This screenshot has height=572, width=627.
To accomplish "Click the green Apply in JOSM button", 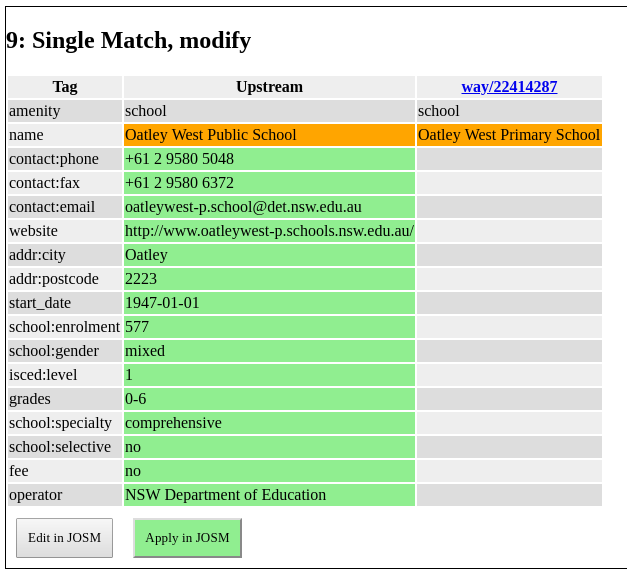I will [187, 538].
